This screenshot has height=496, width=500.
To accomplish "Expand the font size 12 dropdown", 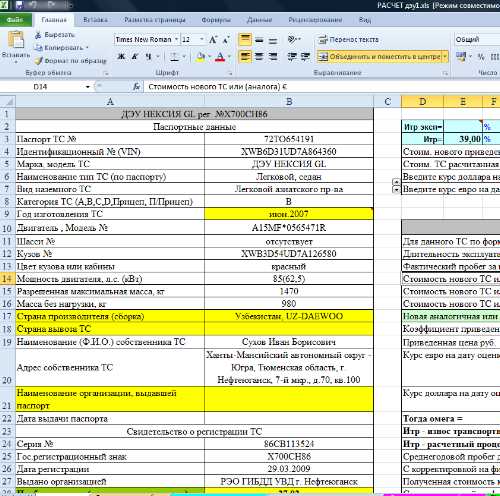I will click(x=202, y=39).
